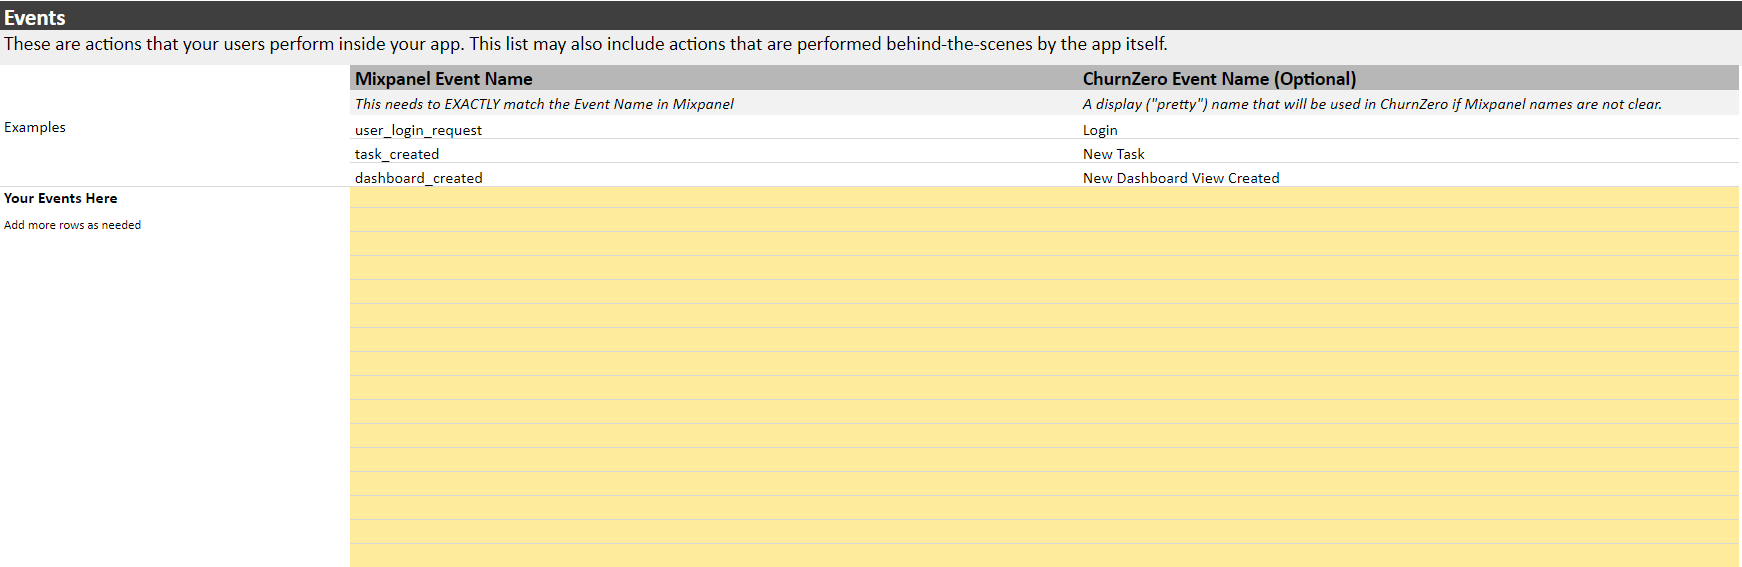Screen dimensions: 1742x567
Task: Click the first yellow ChurnZero event input cell
Action: coord(1409,198)
